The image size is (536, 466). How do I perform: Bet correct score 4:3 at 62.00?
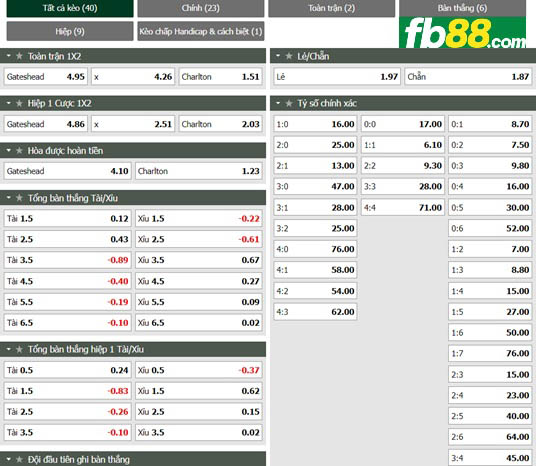(315, 312)
